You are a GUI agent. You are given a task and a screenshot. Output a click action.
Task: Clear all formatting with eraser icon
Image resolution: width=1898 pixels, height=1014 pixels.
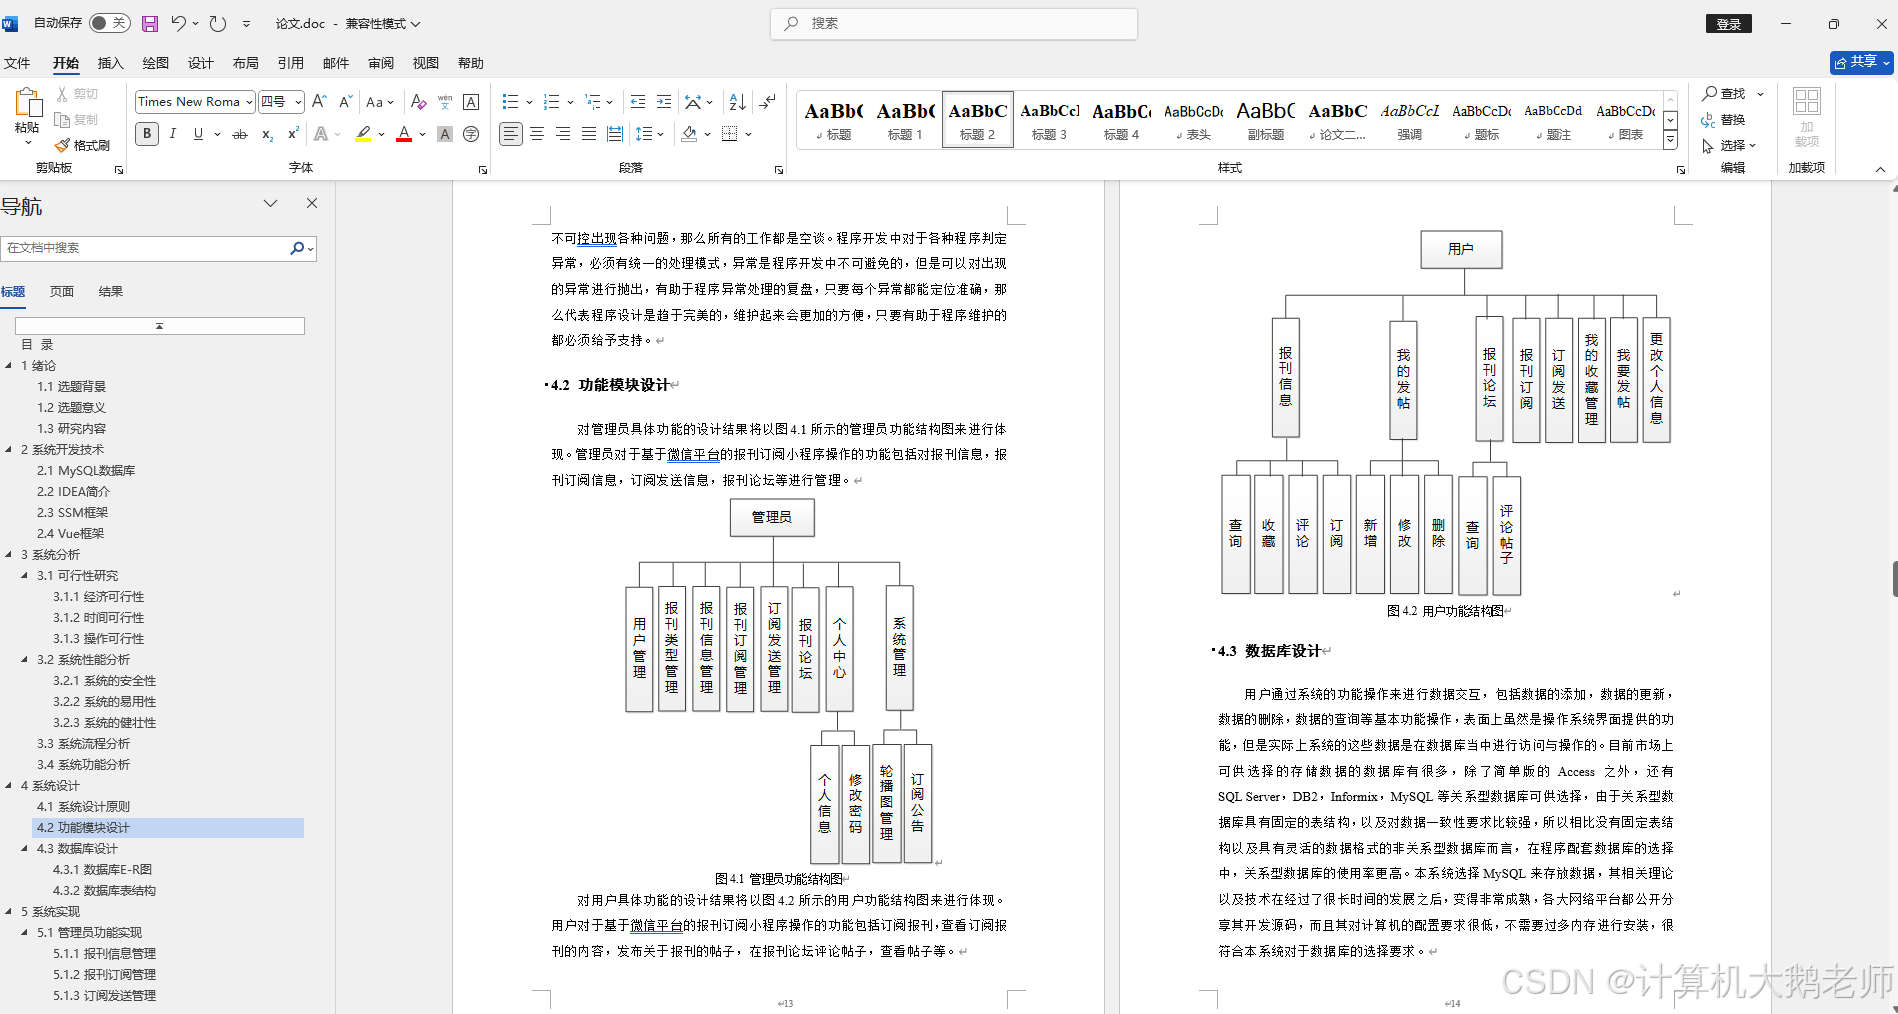coord(418,101)
